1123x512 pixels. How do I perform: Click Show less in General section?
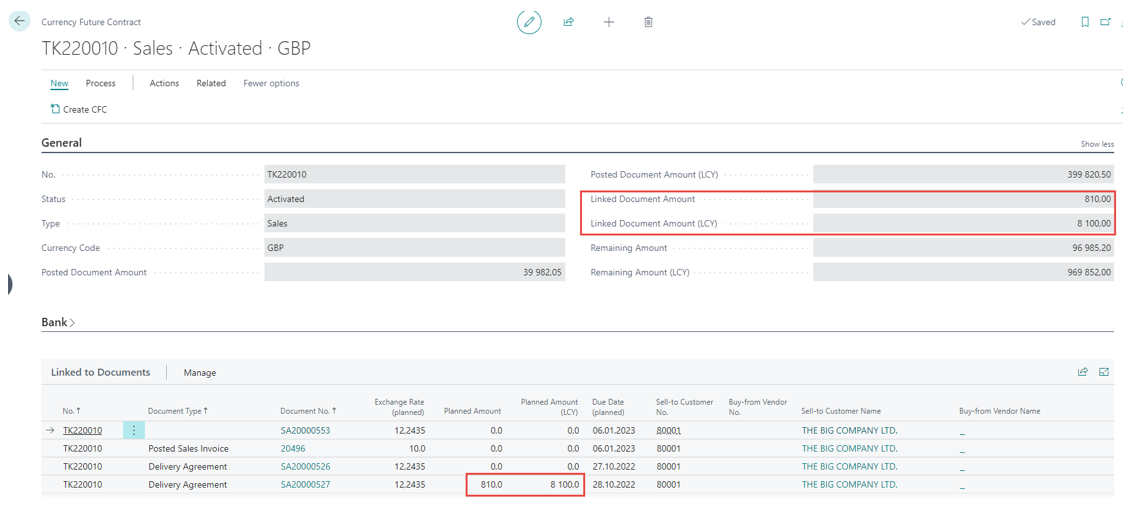(x=1097, y=144)
